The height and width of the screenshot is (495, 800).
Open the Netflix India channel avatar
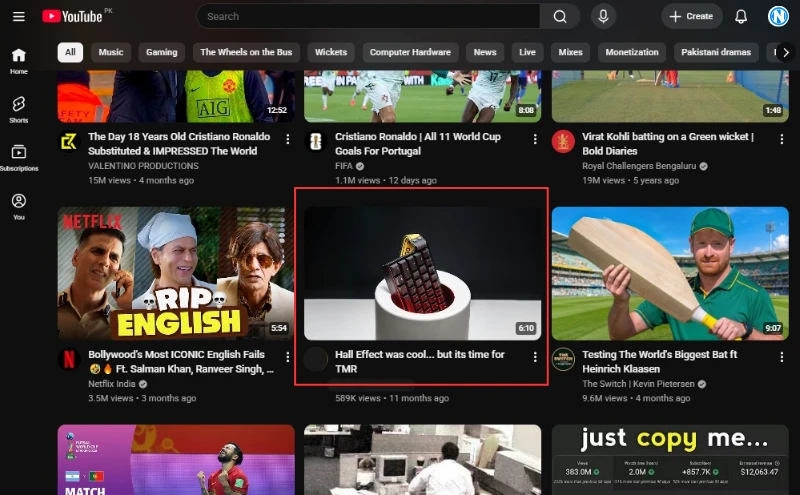pyautogui.click(x=69, y=359)
